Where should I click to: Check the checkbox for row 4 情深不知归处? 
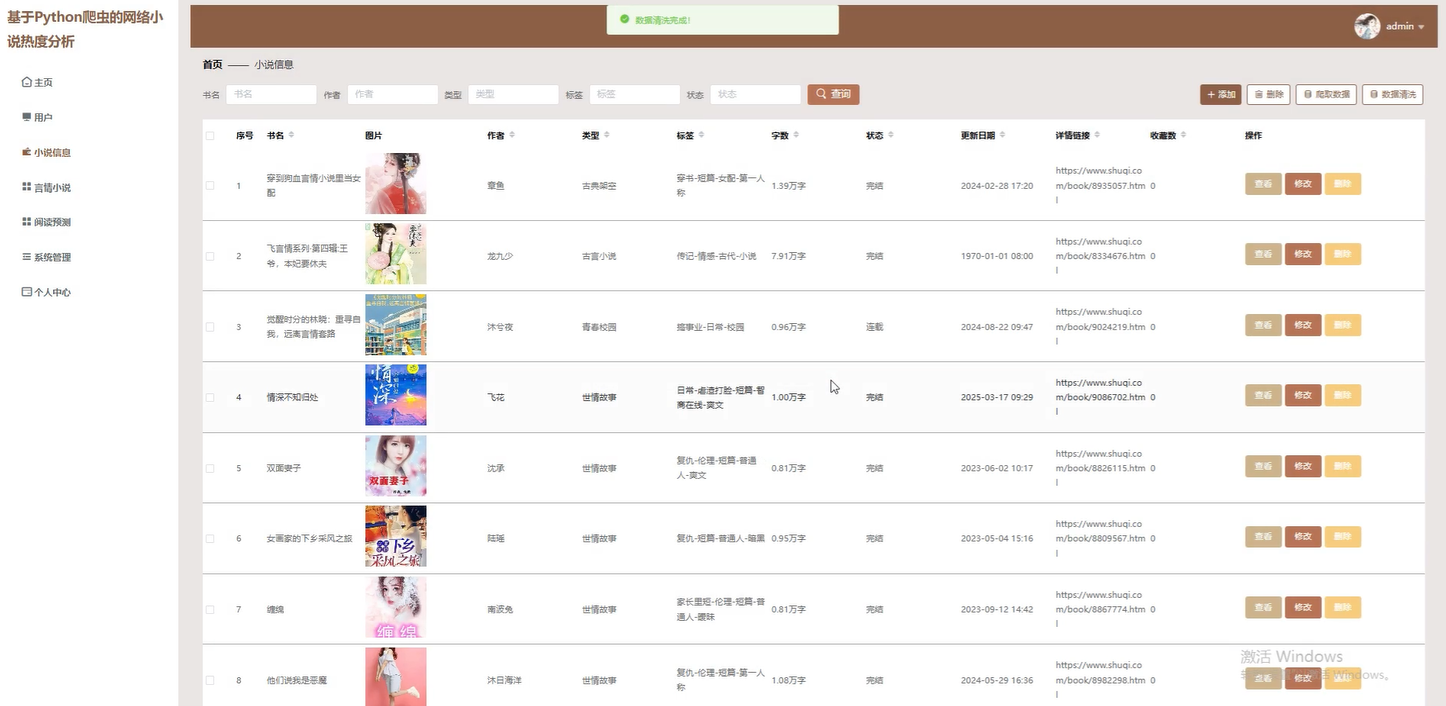point(210,397)
